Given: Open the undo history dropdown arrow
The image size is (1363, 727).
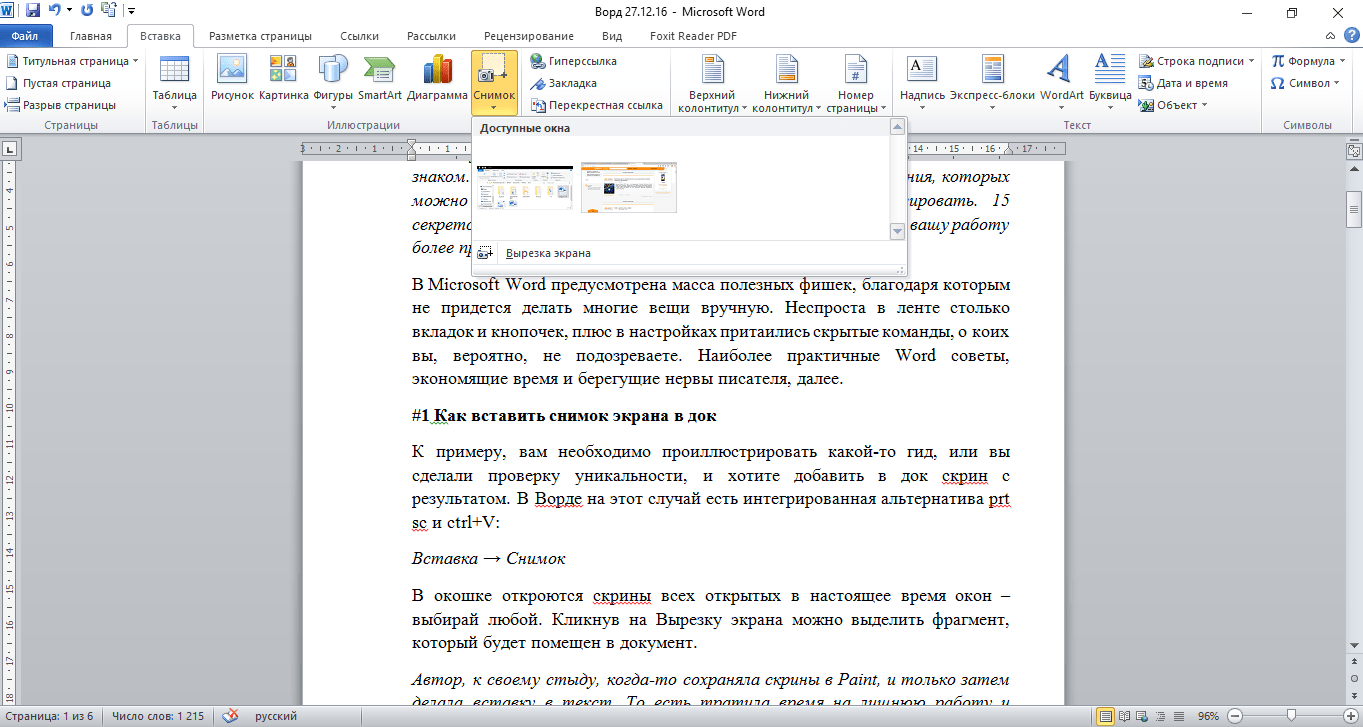Looking at the screenshot, I should pos(68,12).
